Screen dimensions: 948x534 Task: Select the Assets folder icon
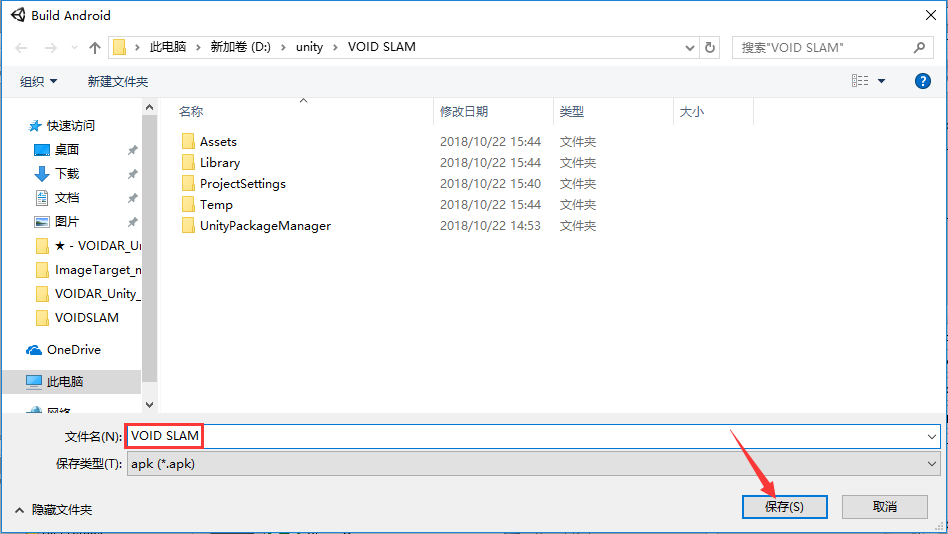(188, 142)
